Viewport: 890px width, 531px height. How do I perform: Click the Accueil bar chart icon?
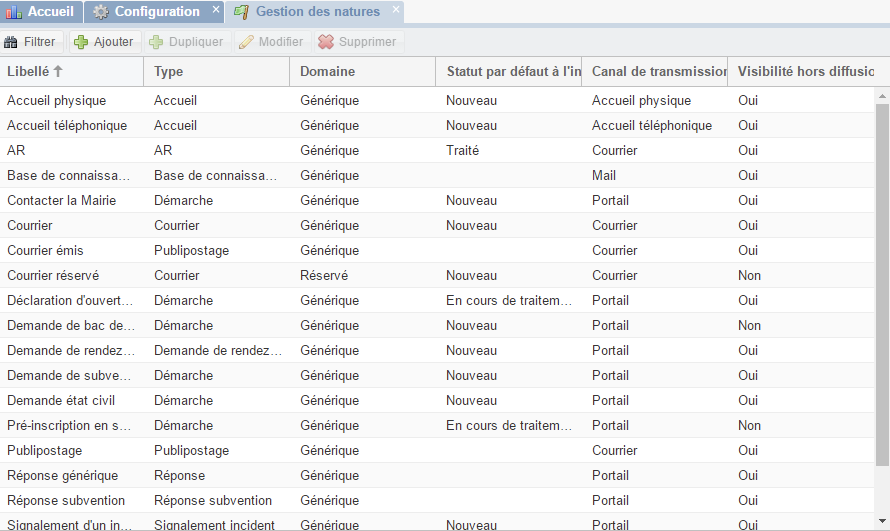tap(13, 12)
